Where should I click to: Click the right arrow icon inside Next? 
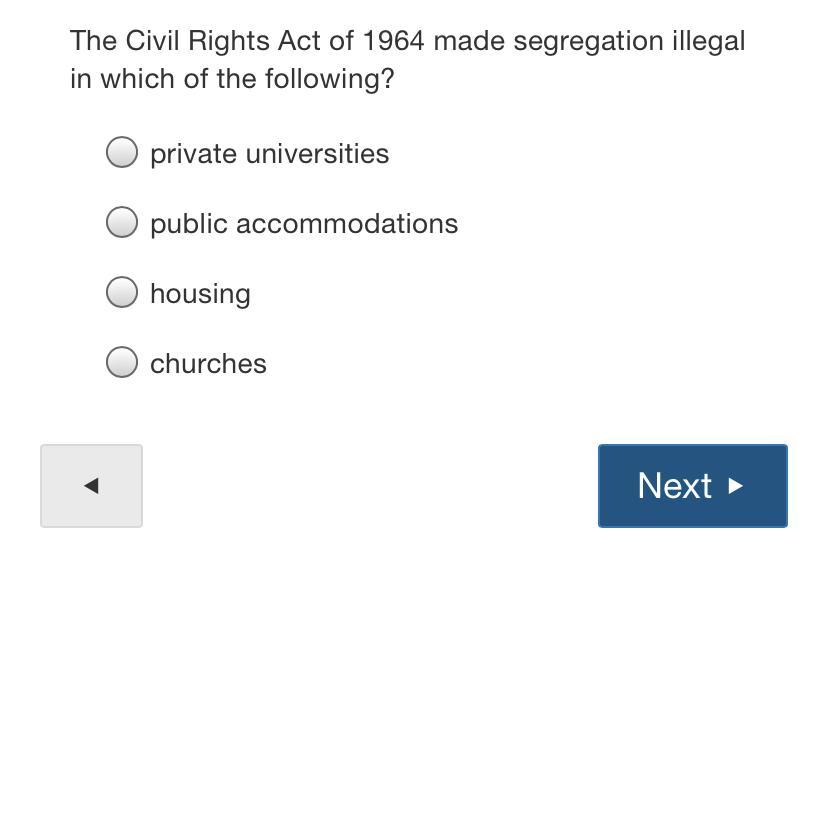coord(736,486)
